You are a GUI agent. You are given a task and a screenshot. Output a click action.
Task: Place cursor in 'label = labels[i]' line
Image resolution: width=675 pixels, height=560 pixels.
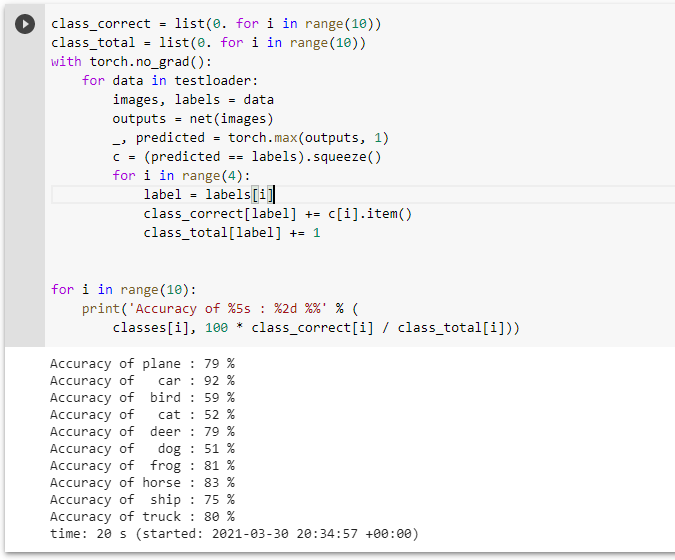point(209,195)
